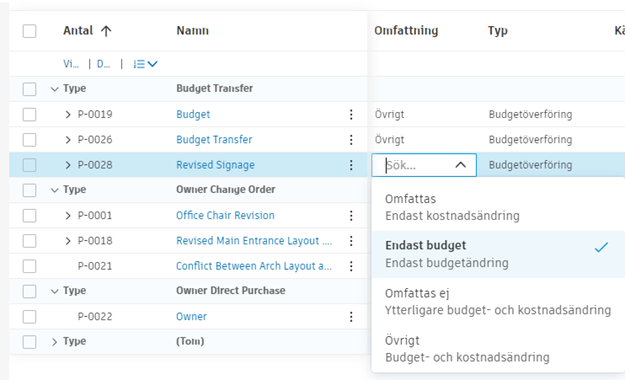Image resolution: width=625 pixels, height=380 pixels.
Task: Expand row P-0001
Action: (68, 216)
